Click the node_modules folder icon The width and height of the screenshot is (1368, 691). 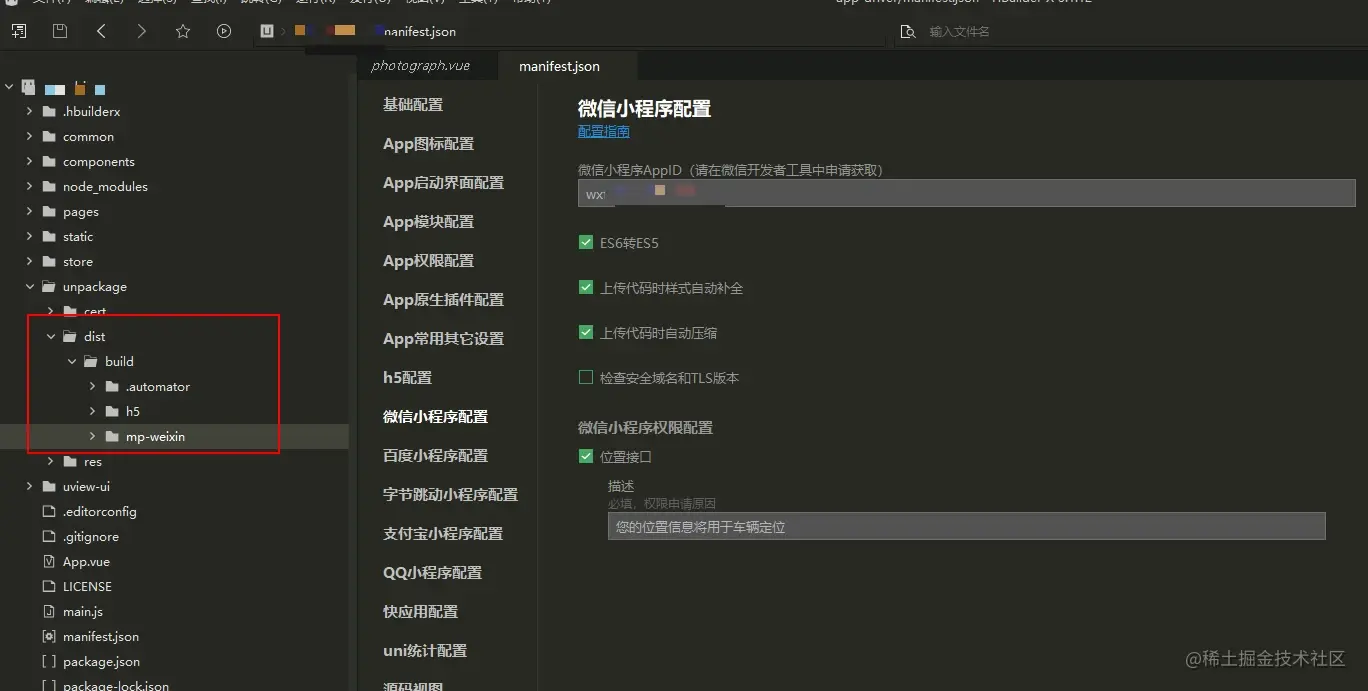49,186
